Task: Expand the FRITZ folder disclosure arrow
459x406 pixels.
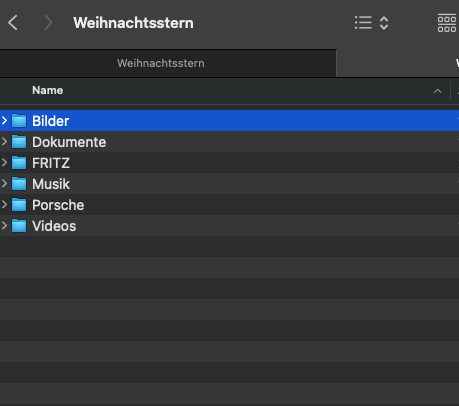Action: (4, 162)
